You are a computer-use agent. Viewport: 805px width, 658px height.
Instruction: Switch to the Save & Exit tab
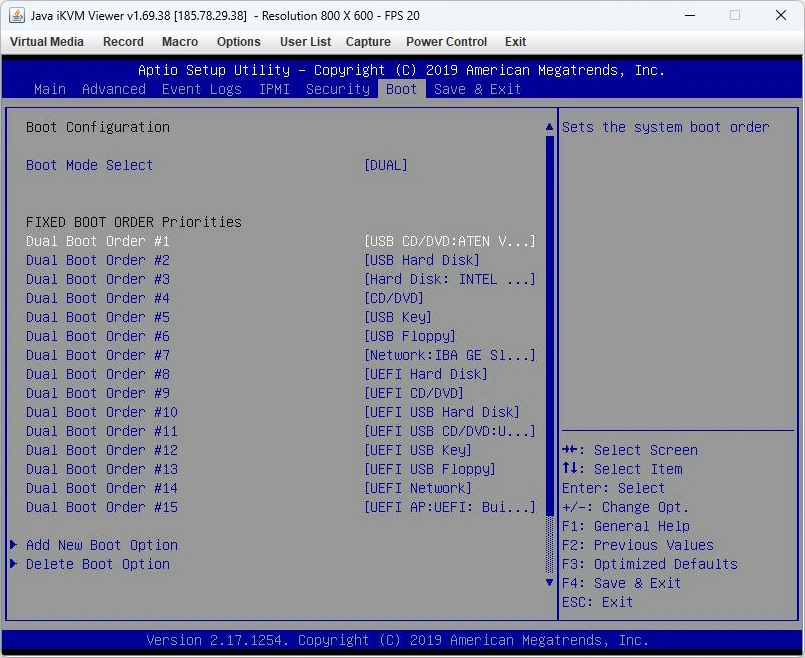click(477, 89)
